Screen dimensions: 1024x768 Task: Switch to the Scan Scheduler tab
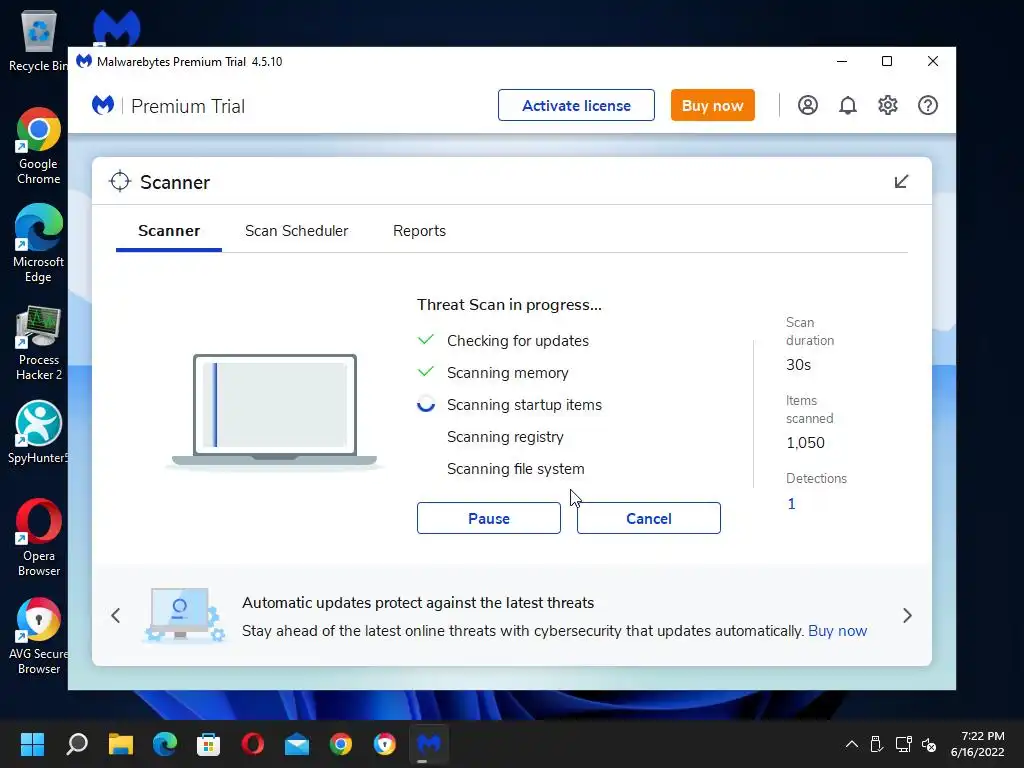296,231
